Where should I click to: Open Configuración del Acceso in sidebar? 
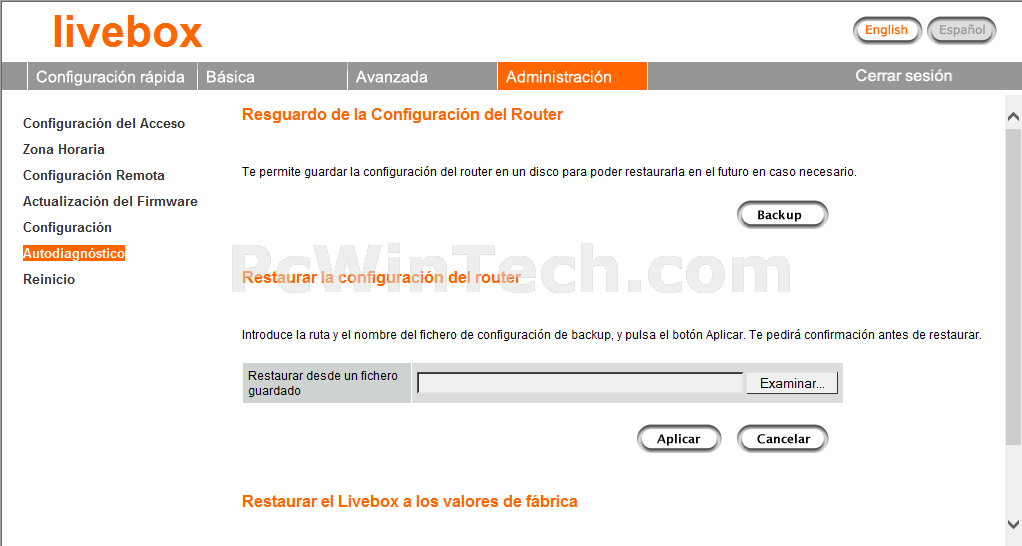[x=104, y=123]
